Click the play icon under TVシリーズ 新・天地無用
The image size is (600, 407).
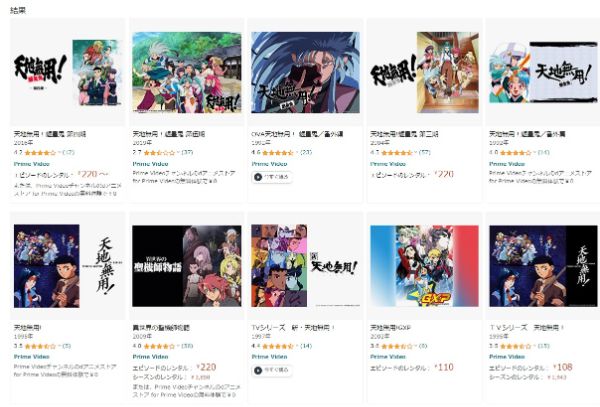pyautogui.click(x=258, y=370)
